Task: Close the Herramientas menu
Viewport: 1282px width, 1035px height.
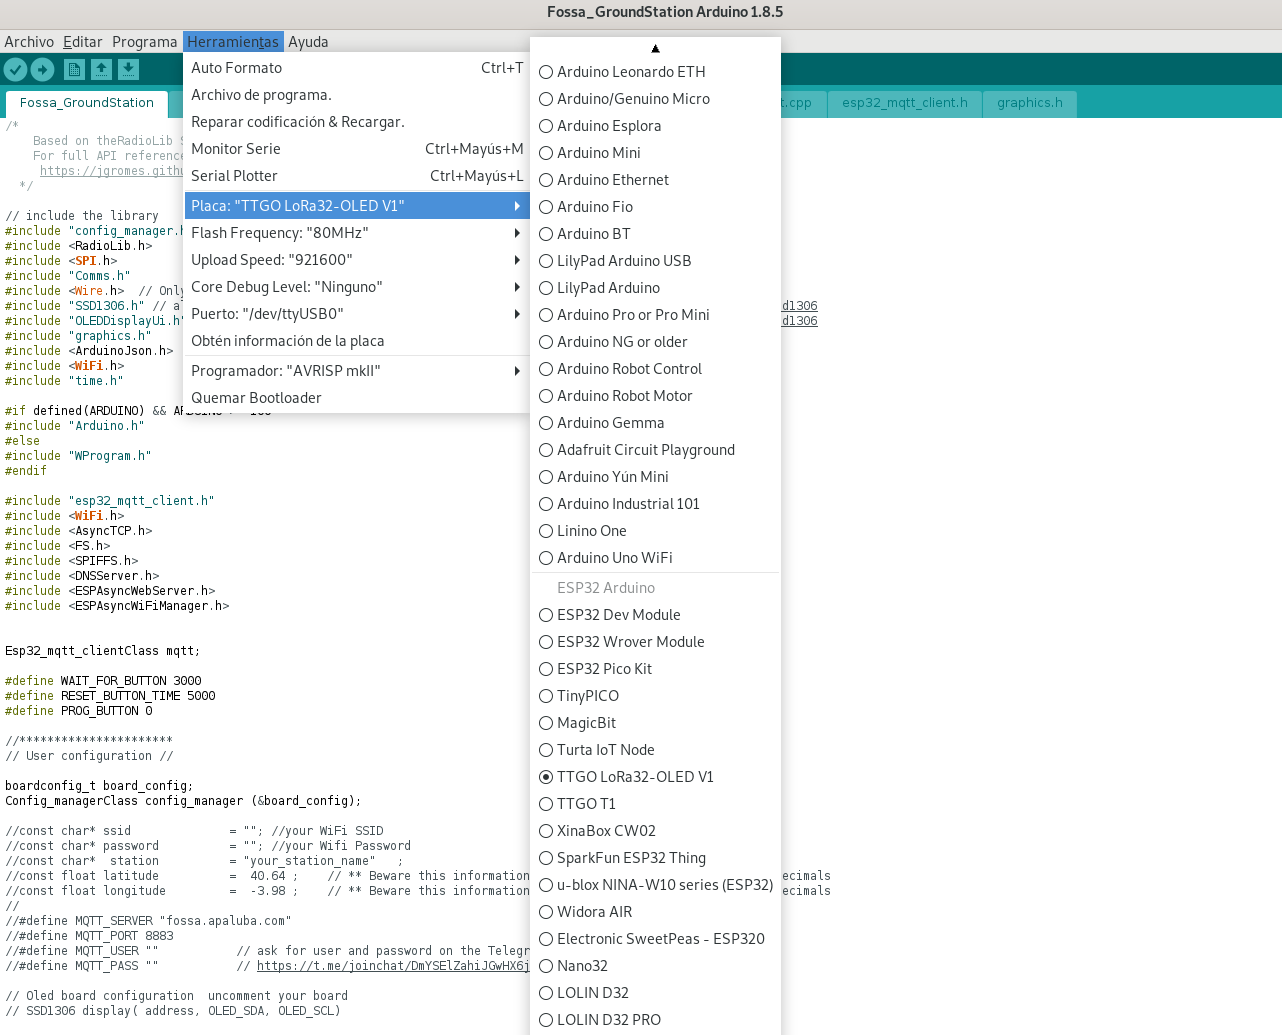Action: point(233,42)
